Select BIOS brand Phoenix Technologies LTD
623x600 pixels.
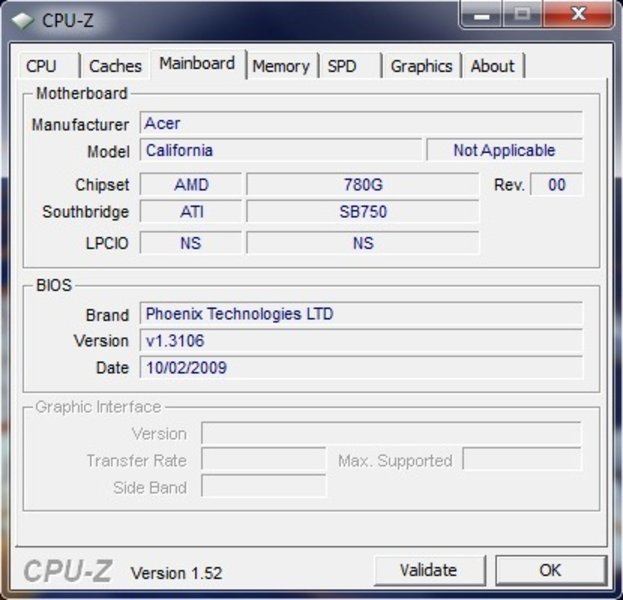(361, 314)
